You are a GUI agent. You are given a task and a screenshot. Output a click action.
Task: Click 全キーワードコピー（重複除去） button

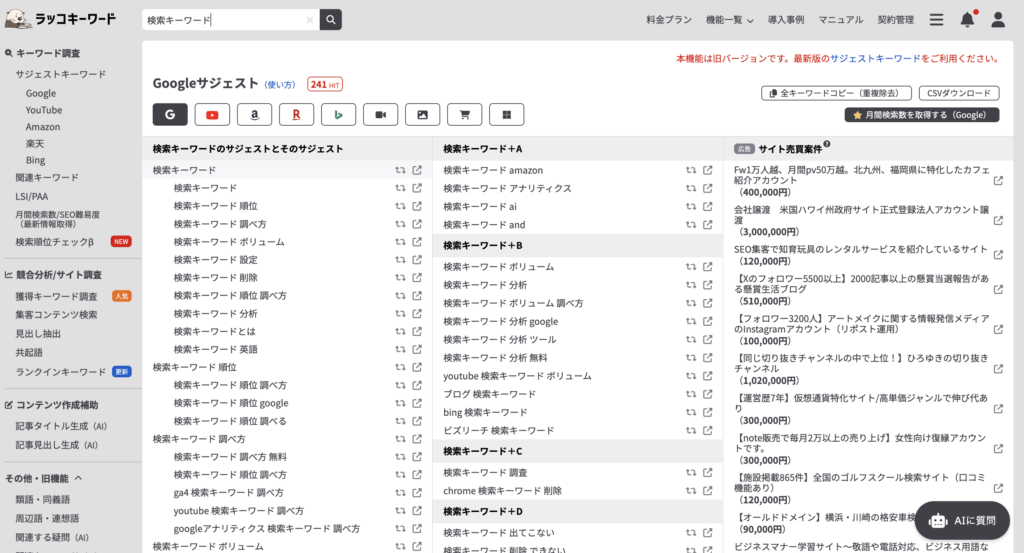[x=837, y=93]
